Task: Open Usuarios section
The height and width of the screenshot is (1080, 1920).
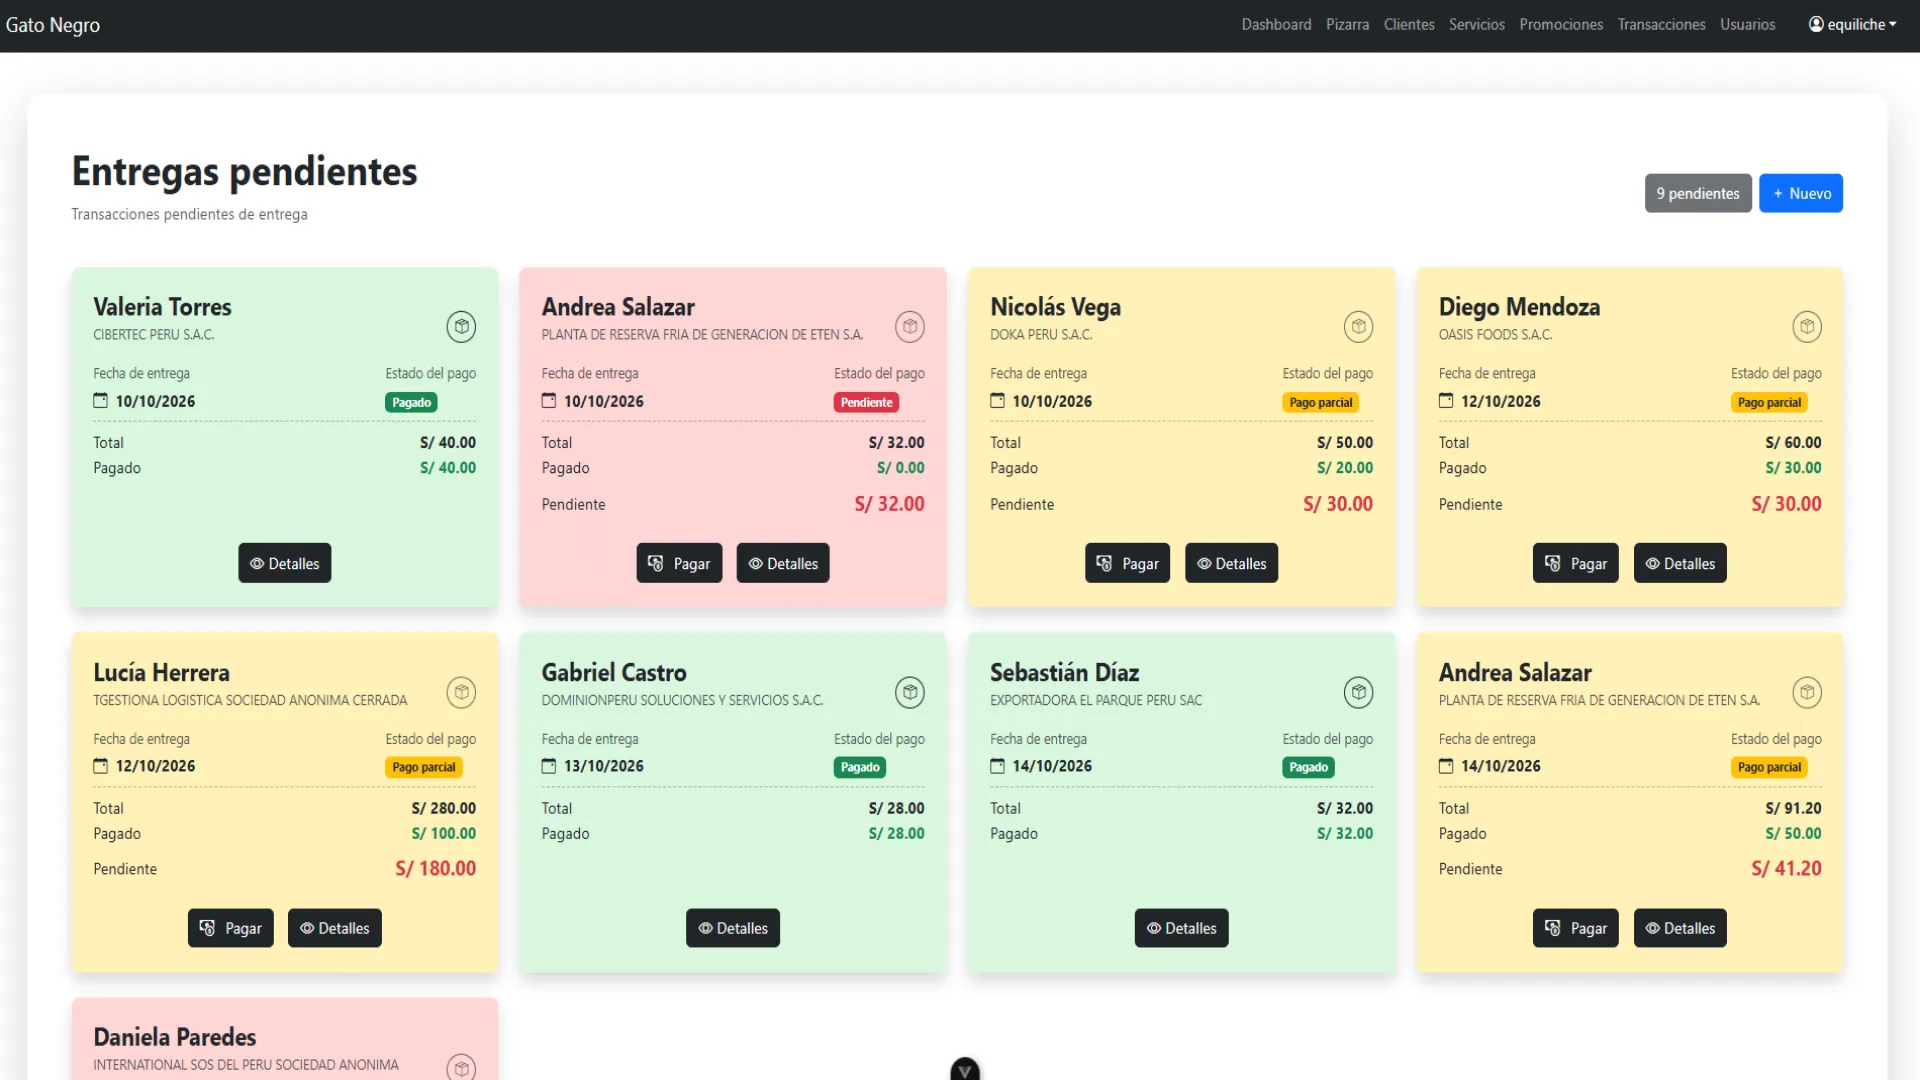Action: point(1747,24)
